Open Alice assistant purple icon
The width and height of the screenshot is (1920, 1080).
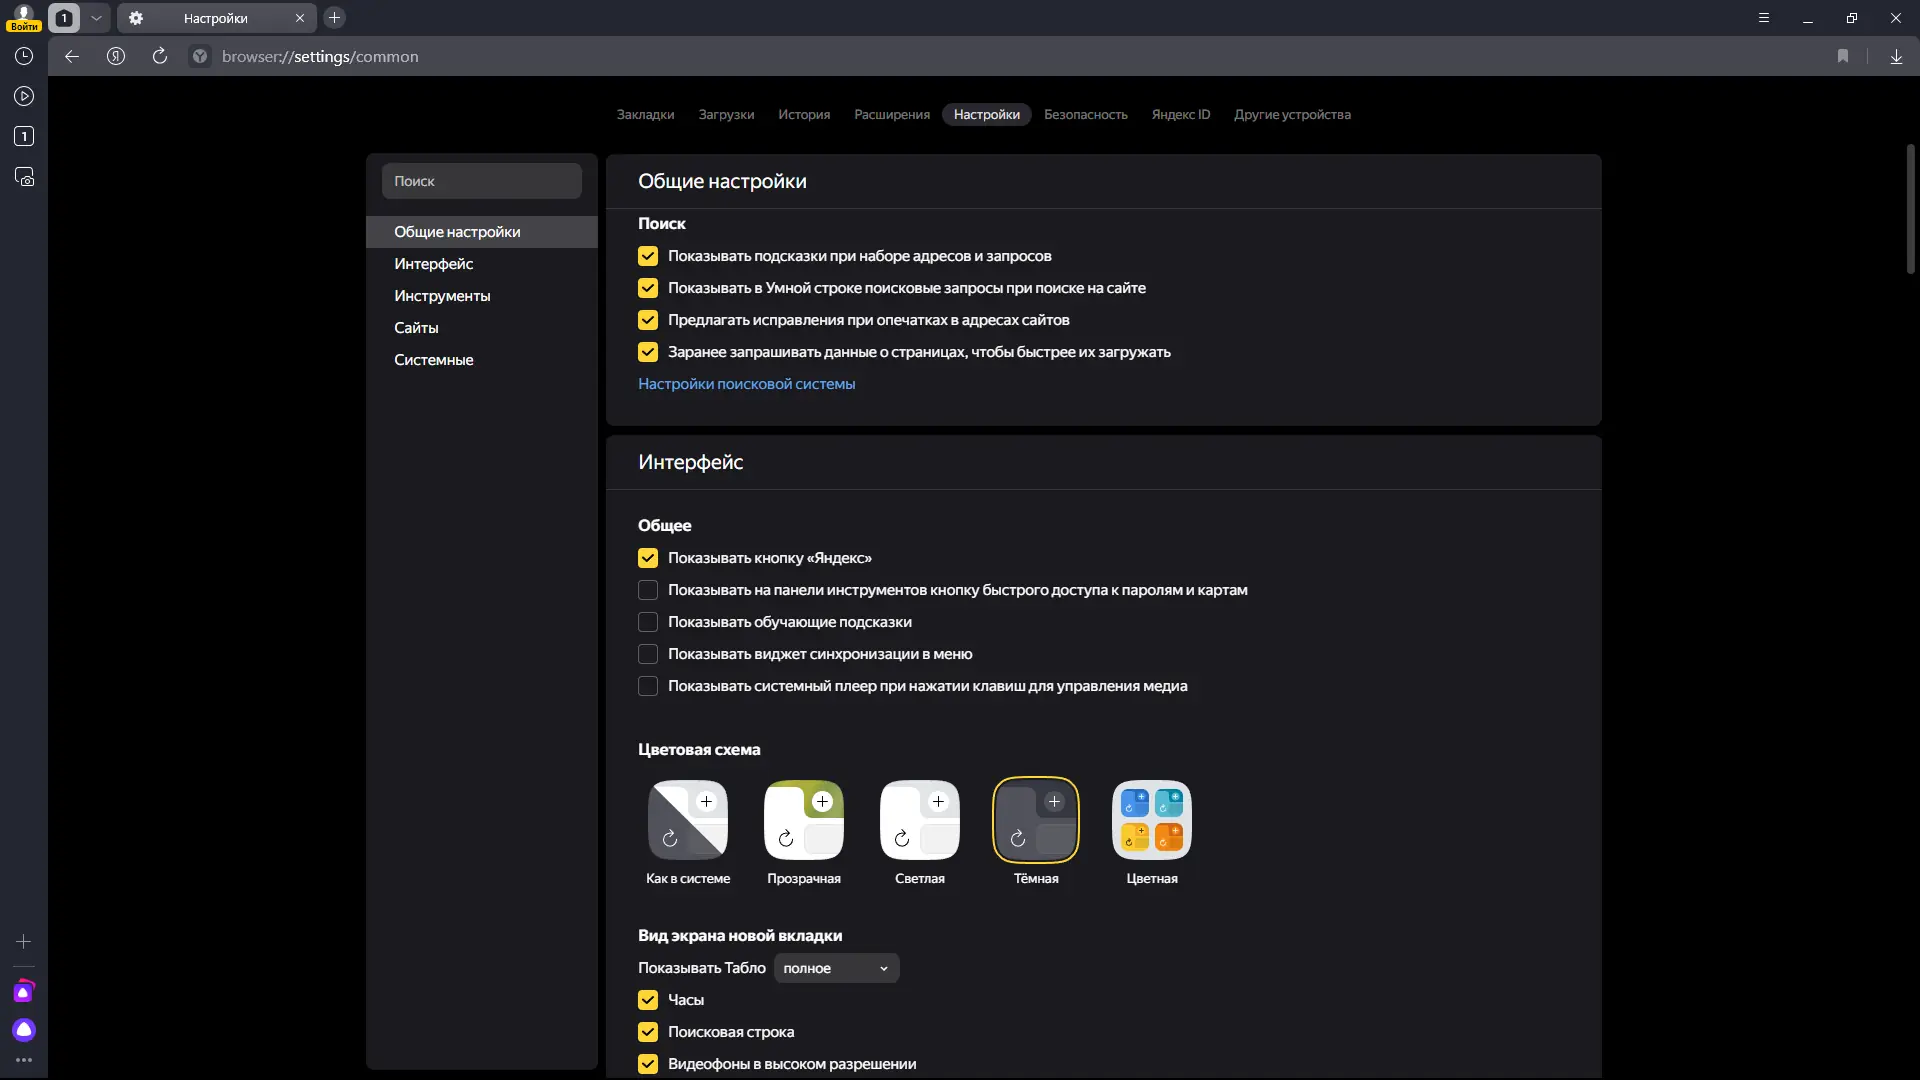24,1030
